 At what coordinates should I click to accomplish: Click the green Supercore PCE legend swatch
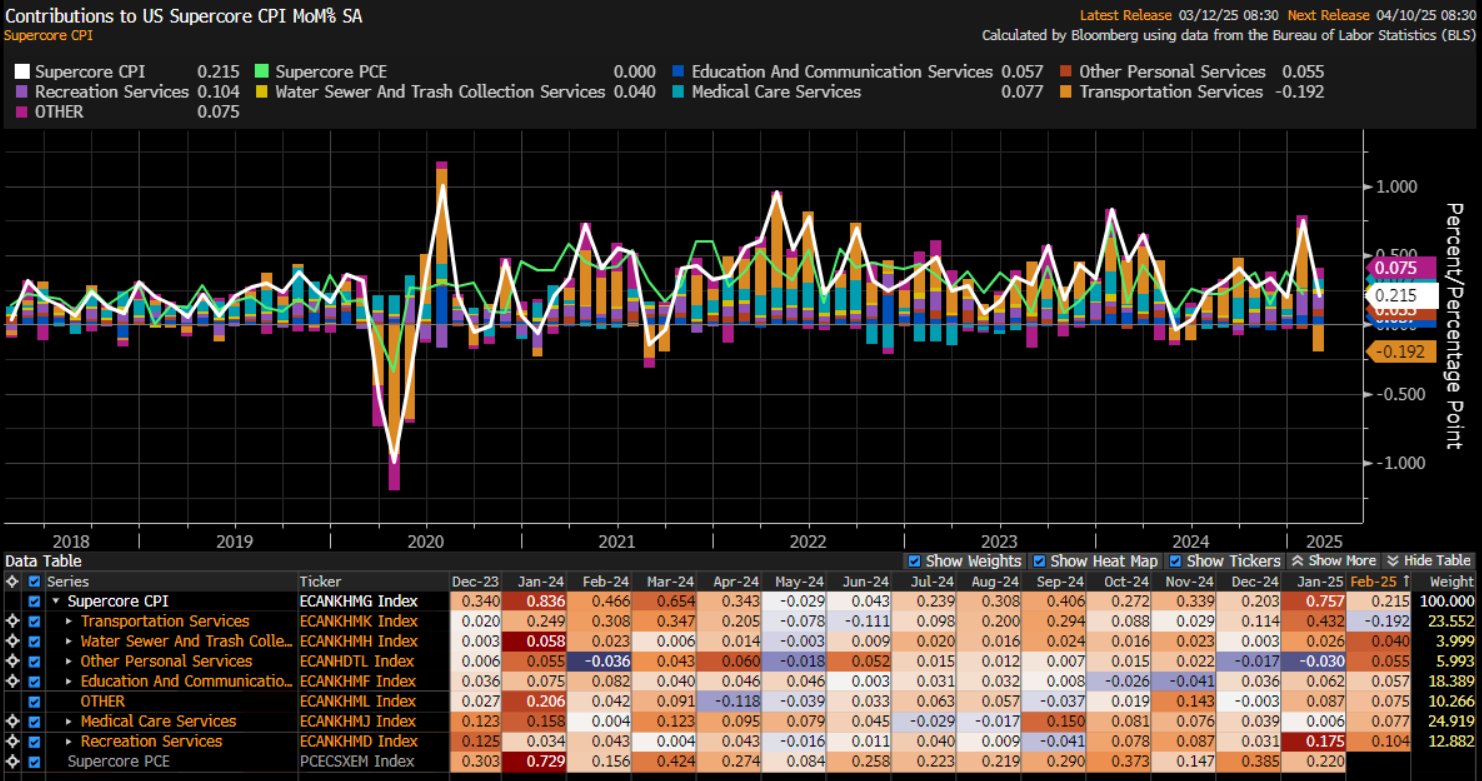[262, 71]
